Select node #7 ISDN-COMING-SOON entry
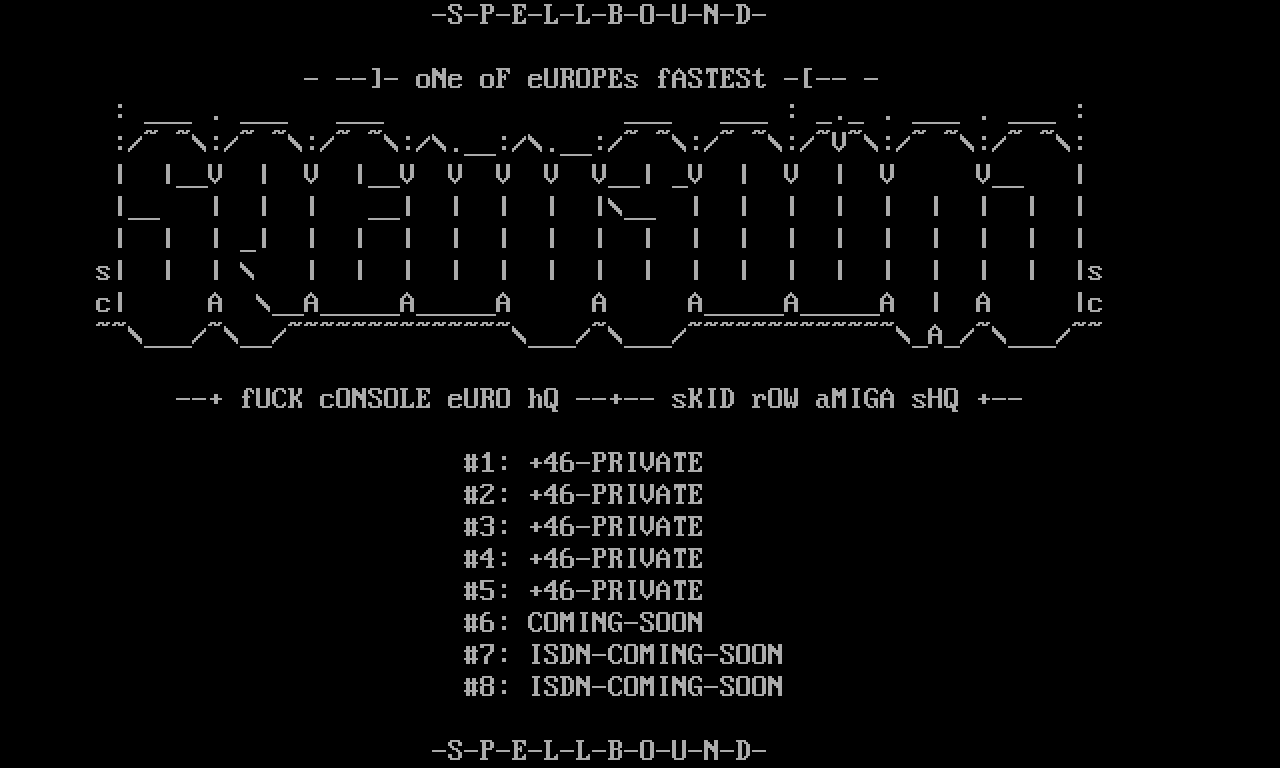 (x=623, y=655)
